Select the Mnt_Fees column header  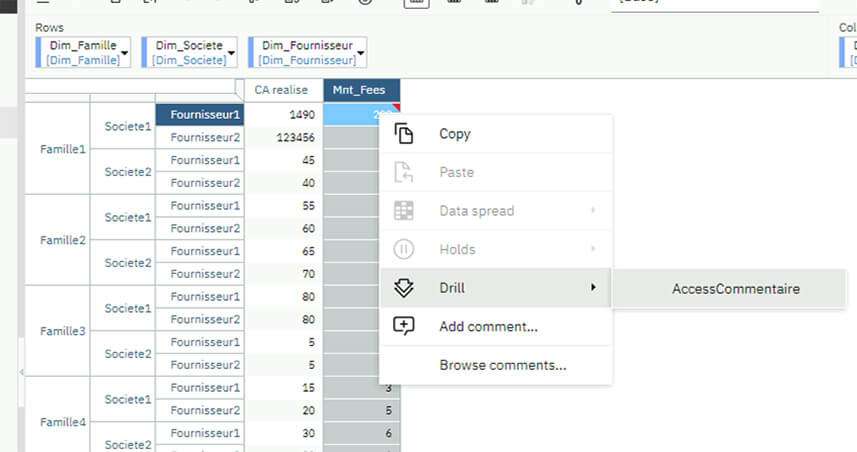tap(362, 90)
